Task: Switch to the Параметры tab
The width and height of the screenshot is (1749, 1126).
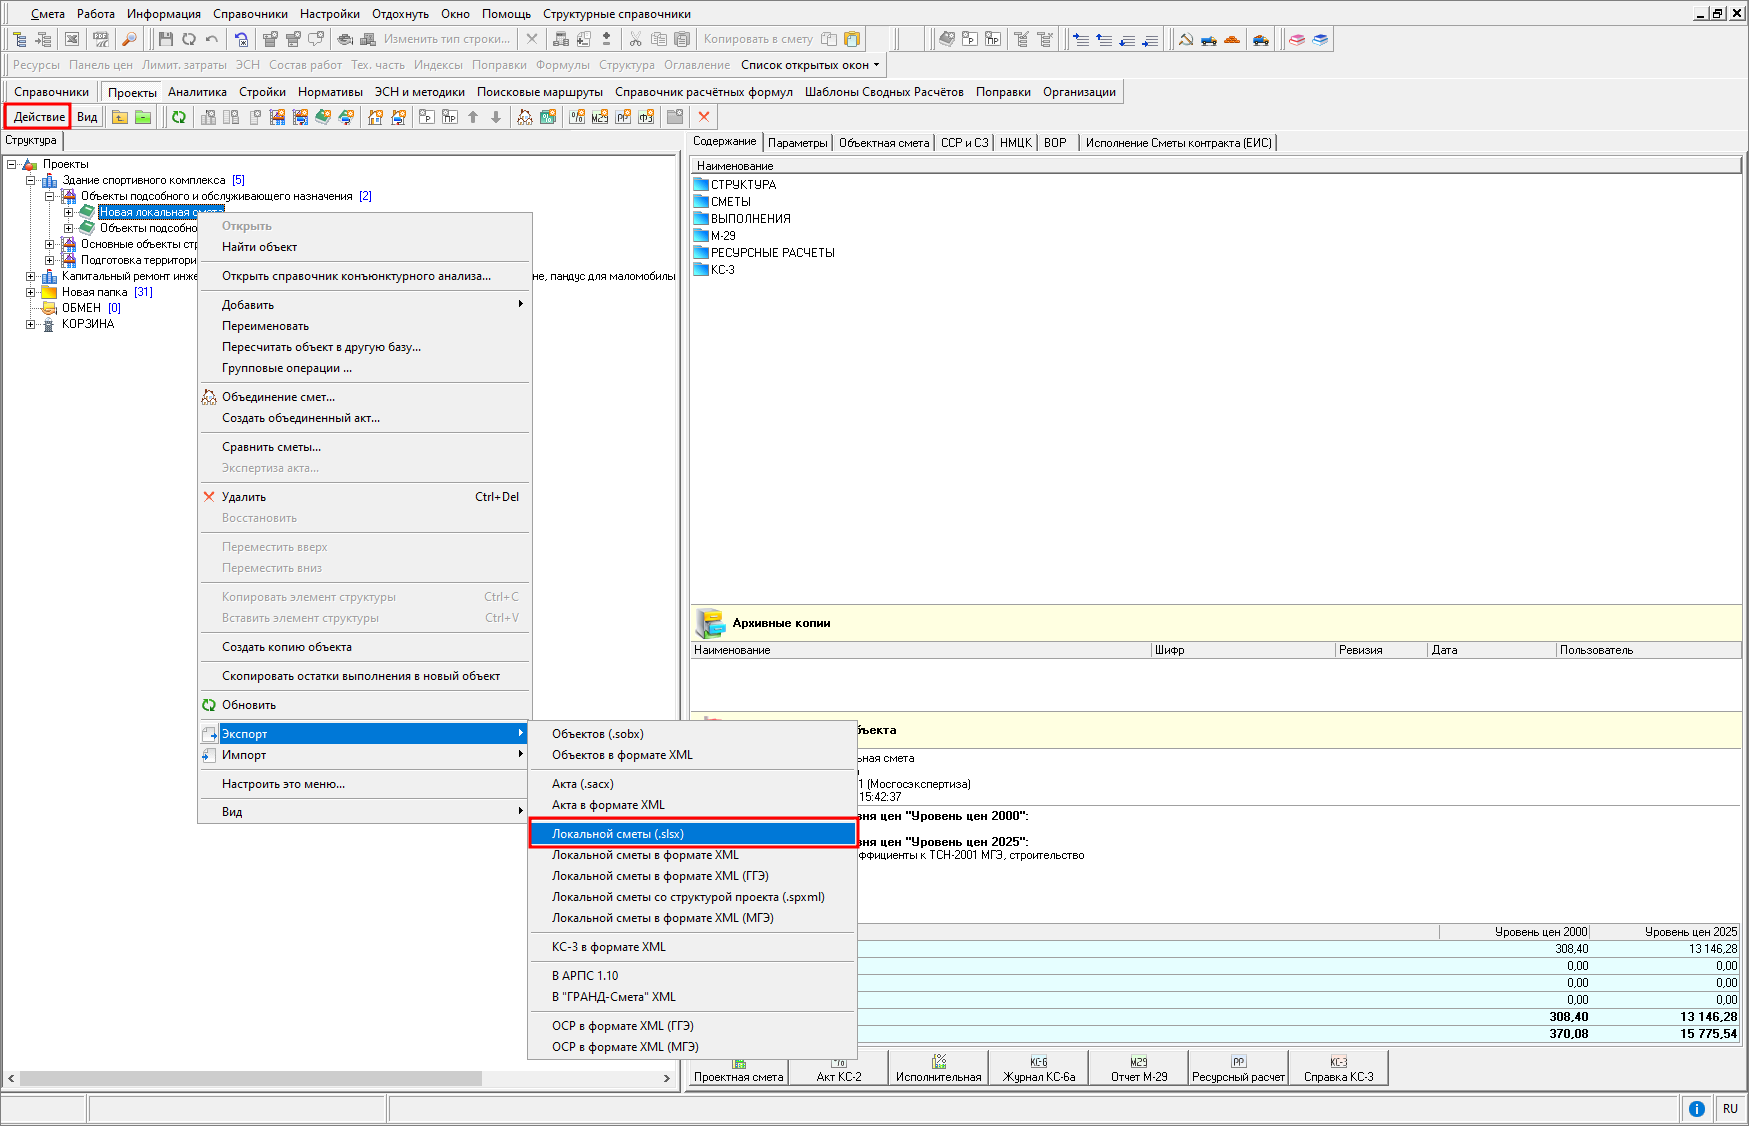Action: pos(798,143)
